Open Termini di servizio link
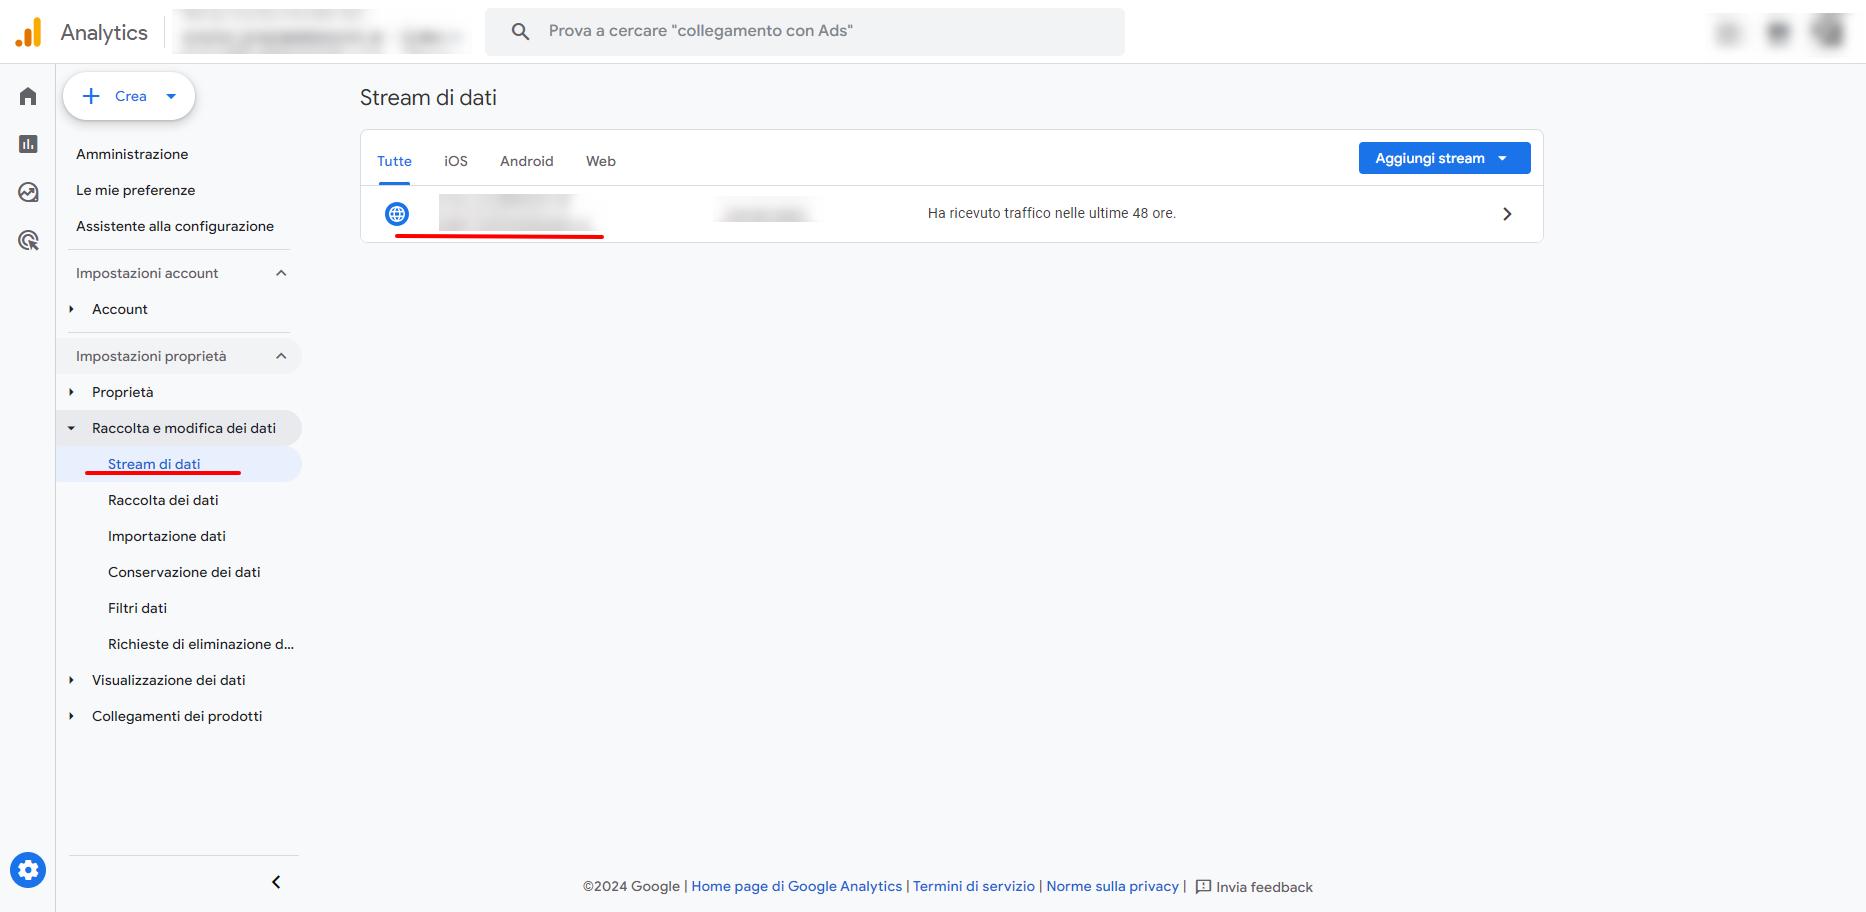This screenshot has width=1866, height=912. tap(973, 886)
